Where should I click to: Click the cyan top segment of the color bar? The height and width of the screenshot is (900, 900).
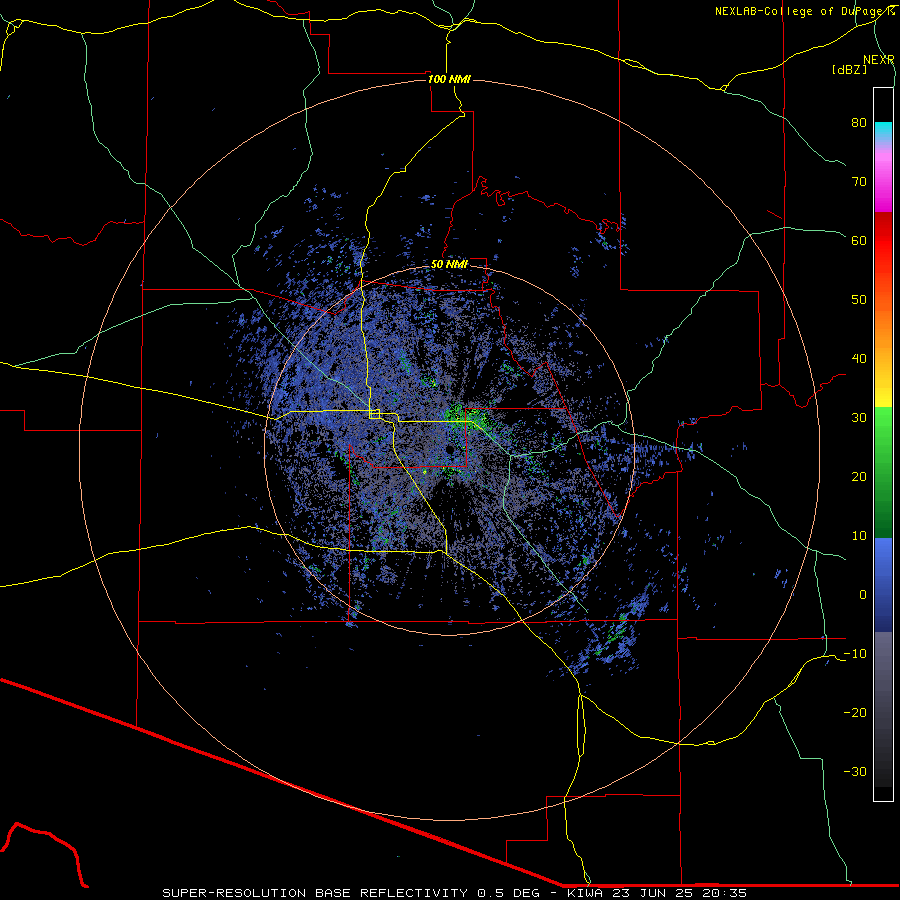pos(883,131)
